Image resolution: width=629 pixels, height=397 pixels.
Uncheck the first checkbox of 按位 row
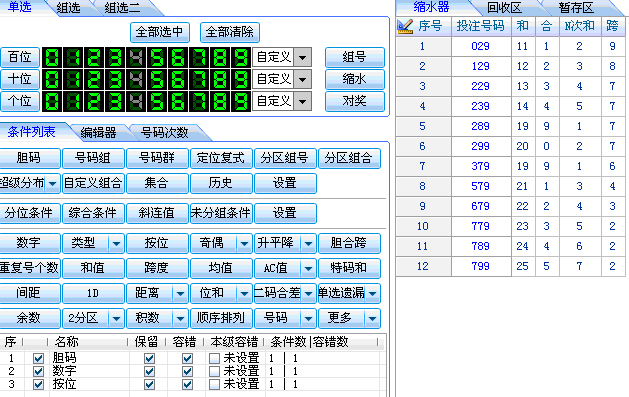pos(39,385)
